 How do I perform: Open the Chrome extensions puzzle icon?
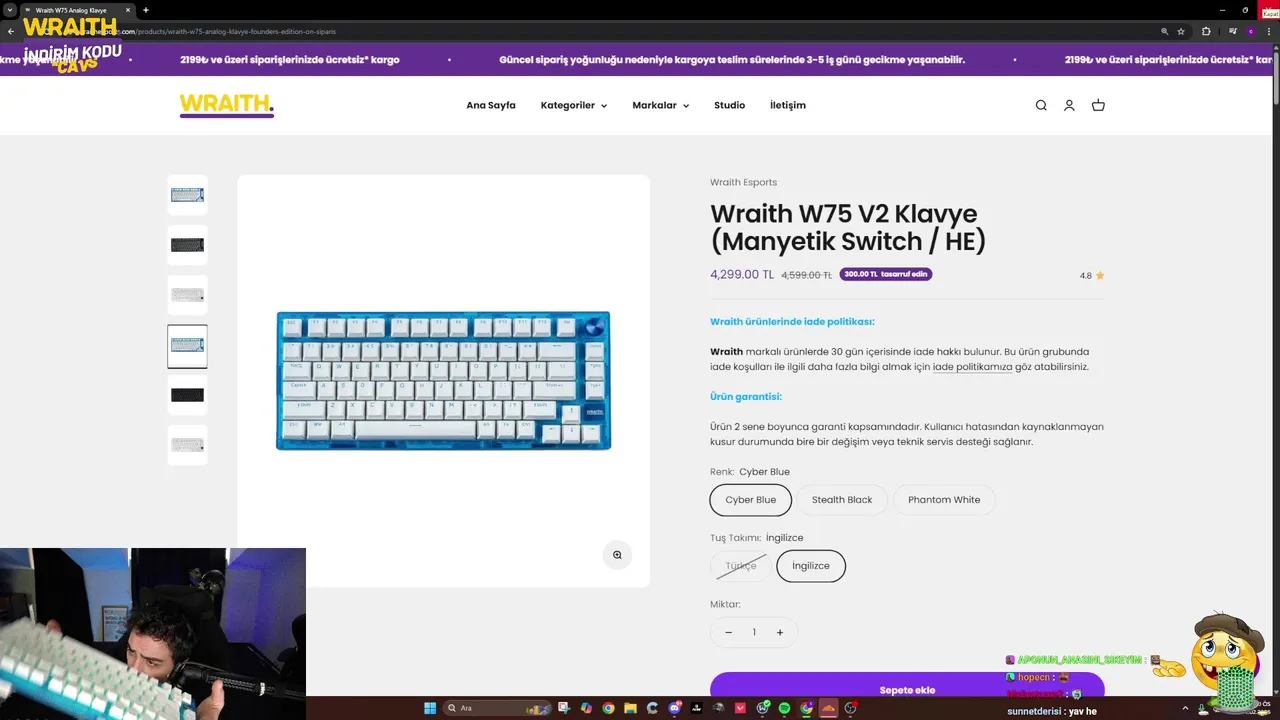(x=1206, y=31)
